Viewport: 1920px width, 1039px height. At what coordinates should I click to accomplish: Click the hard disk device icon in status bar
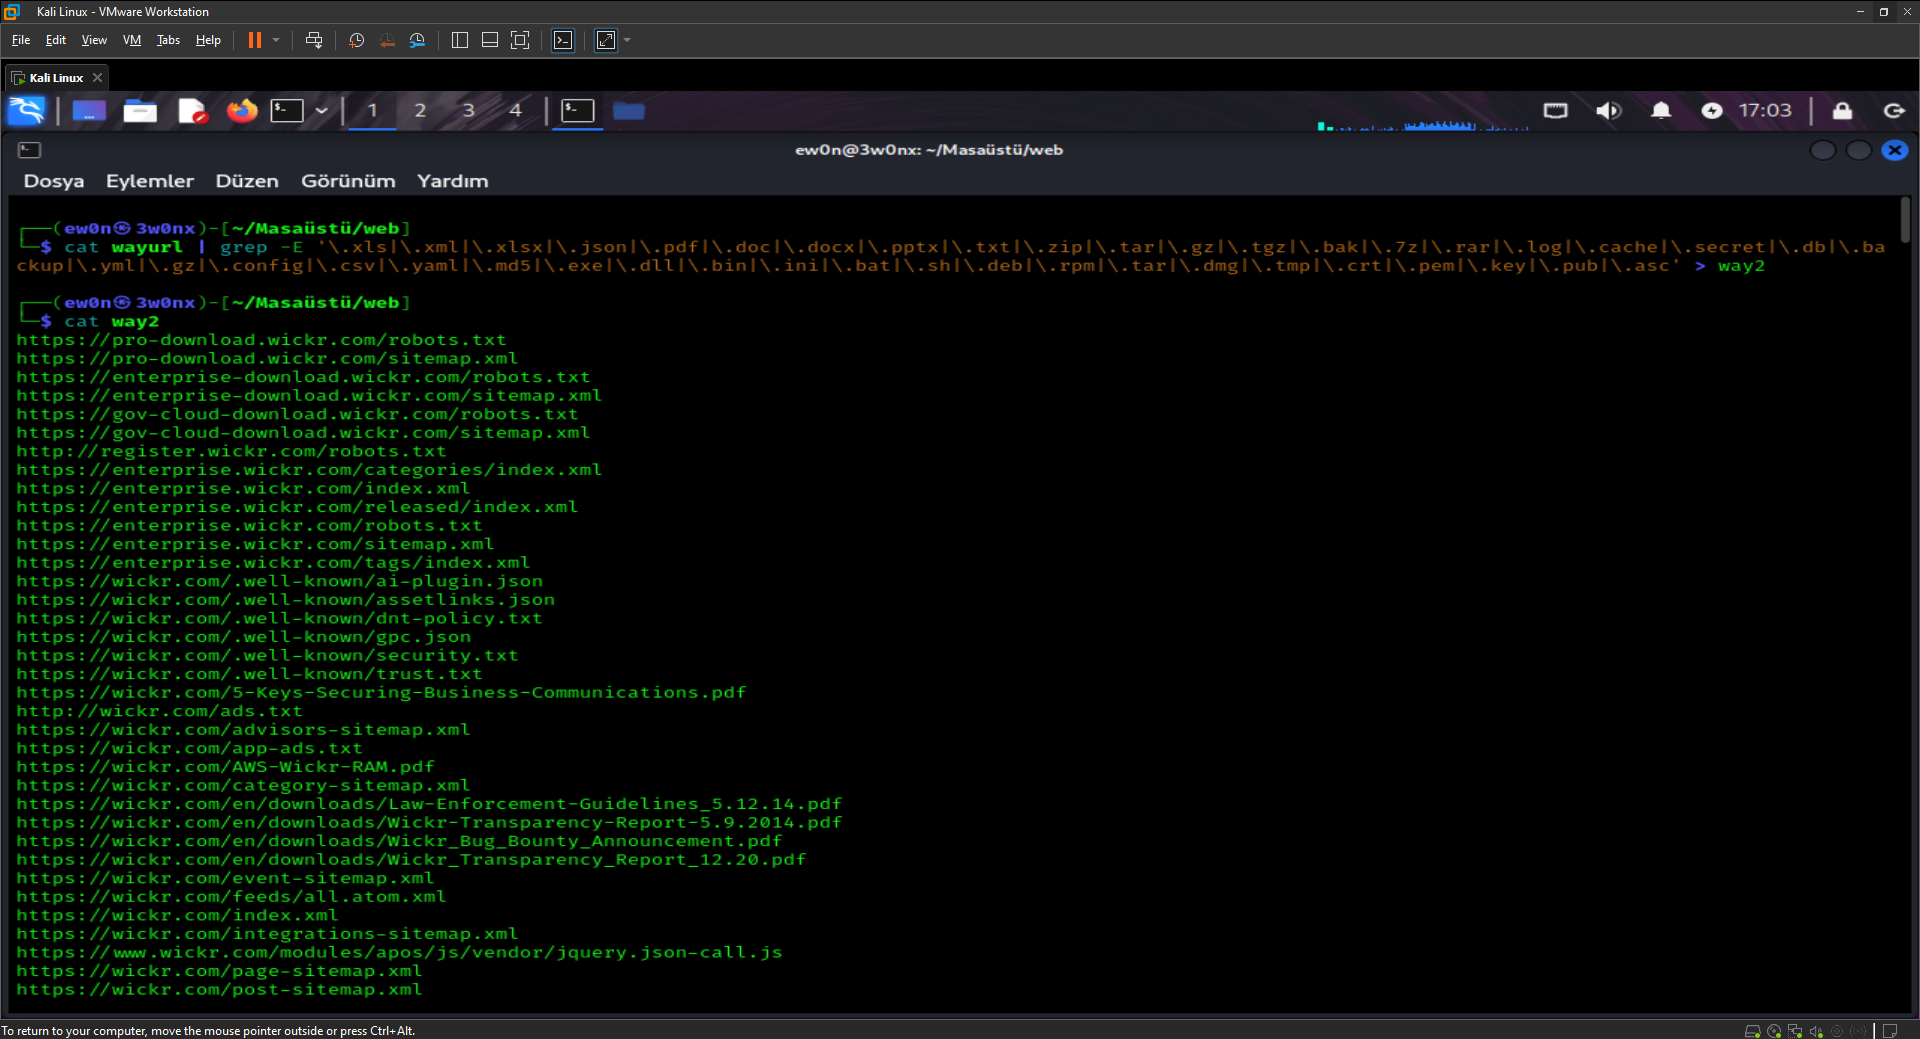pyautogui.click(x=1752, y=1031)
